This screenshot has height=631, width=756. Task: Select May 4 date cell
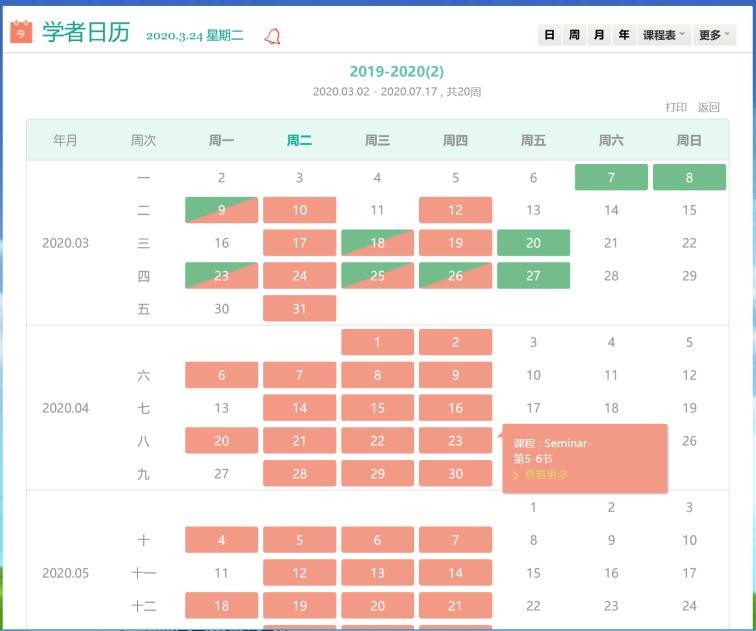click(221, 540)
